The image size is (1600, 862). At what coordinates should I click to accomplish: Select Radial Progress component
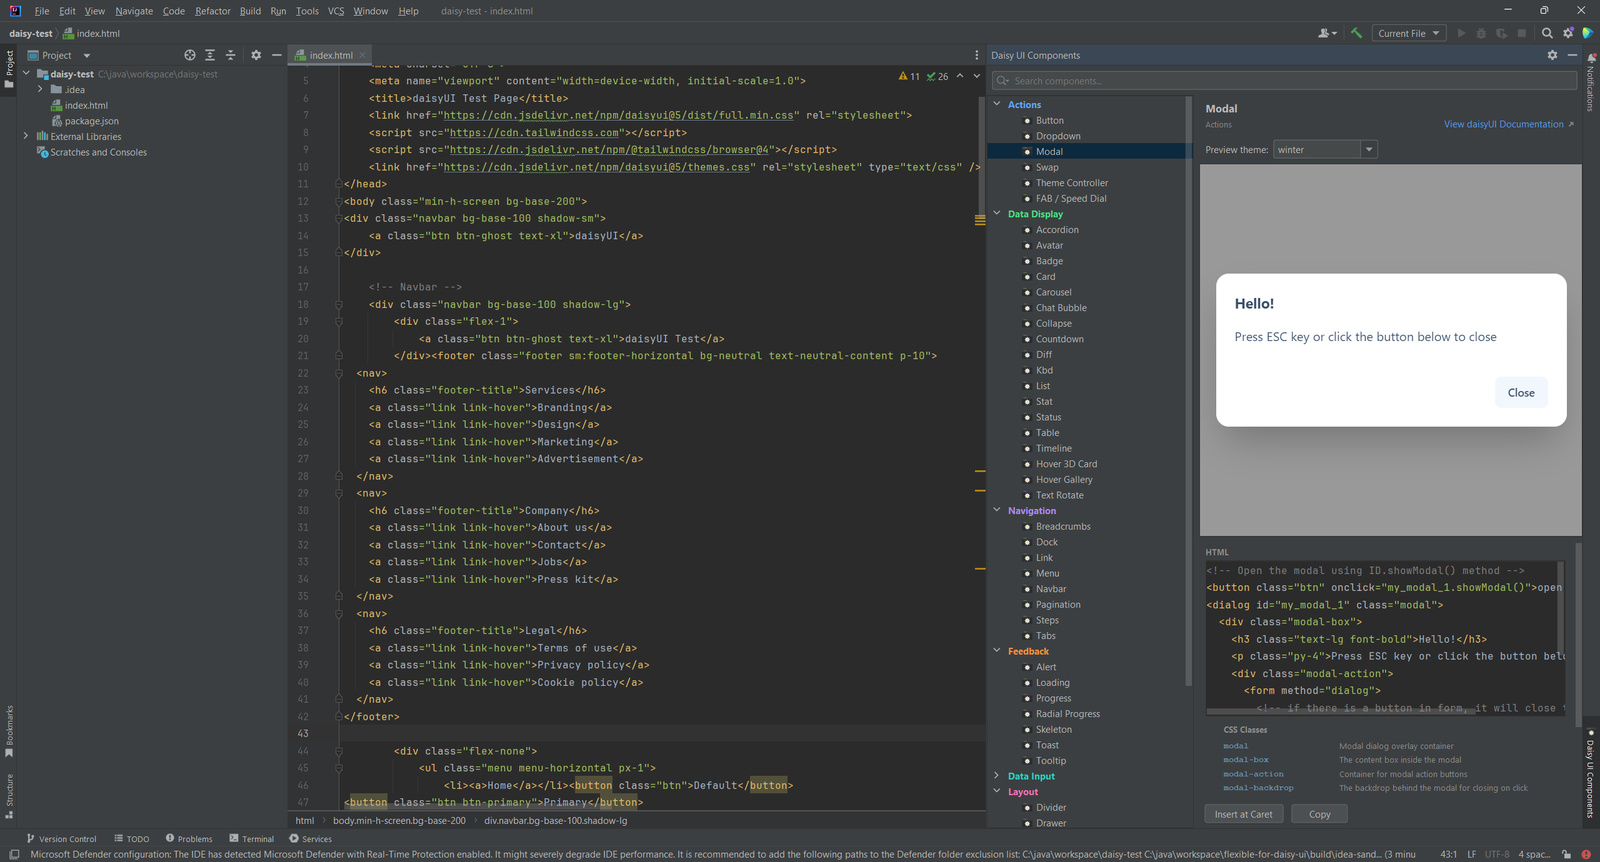[x=1068, y=714]
